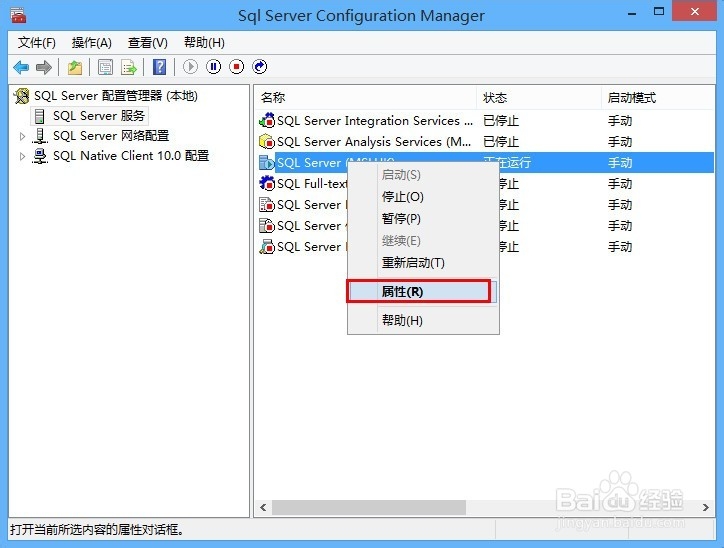This screenshot has width=724, height=548.
Task: Click the scrollbar right arrow
Action: click(x=706, y=507)
